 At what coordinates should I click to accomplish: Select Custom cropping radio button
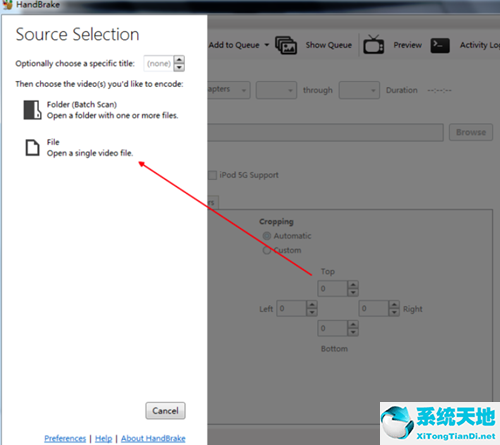(x=267, y=250)
